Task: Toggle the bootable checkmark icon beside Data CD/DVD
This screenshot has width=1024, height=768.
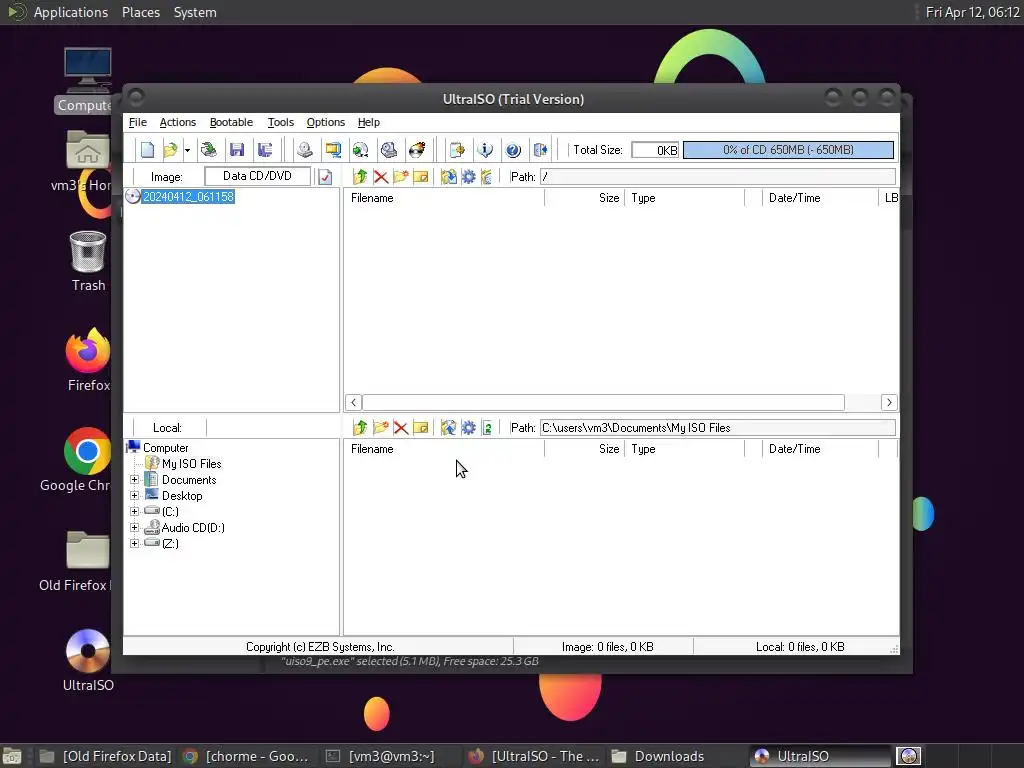Action: coord(325,177)
